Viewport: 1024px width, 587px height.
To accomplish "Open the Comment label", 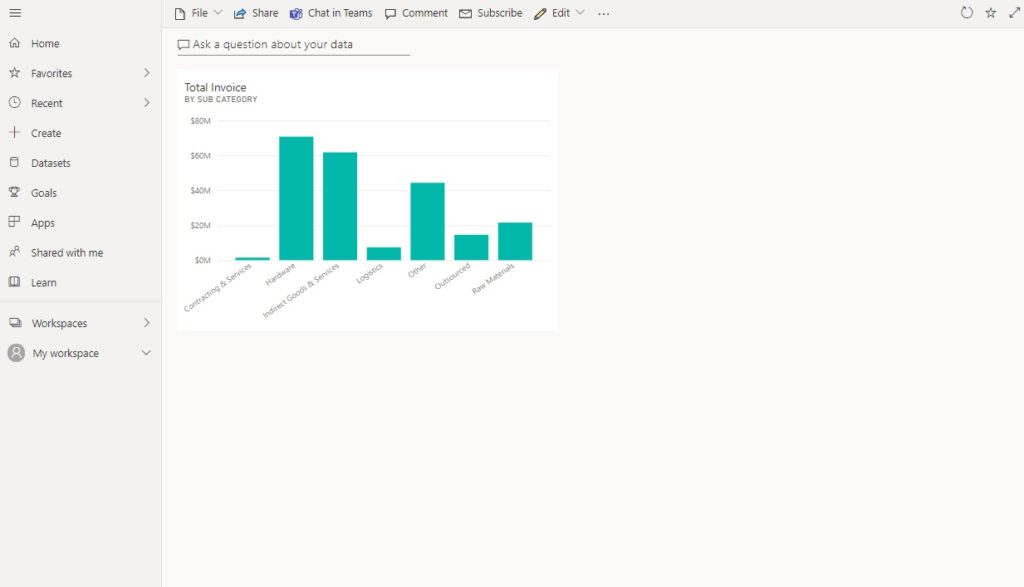I will click(x=424, y=13).
